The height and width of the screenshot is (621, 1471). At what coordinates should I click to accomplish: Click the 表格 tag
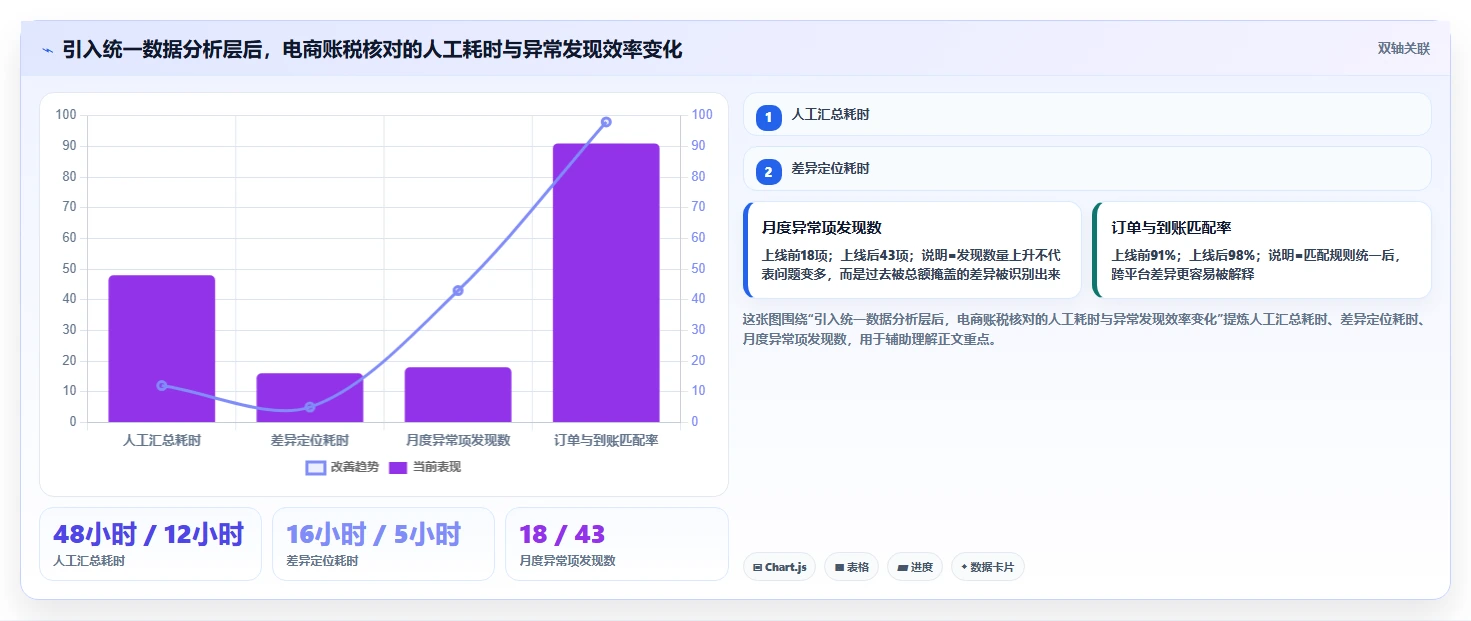point(851,567)
